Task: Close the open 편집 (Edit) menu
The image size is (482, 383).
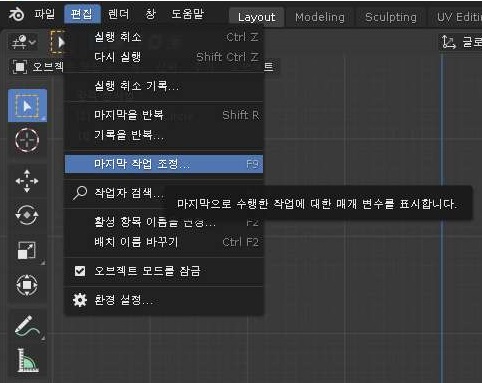Action: click(x=82, y=14)
